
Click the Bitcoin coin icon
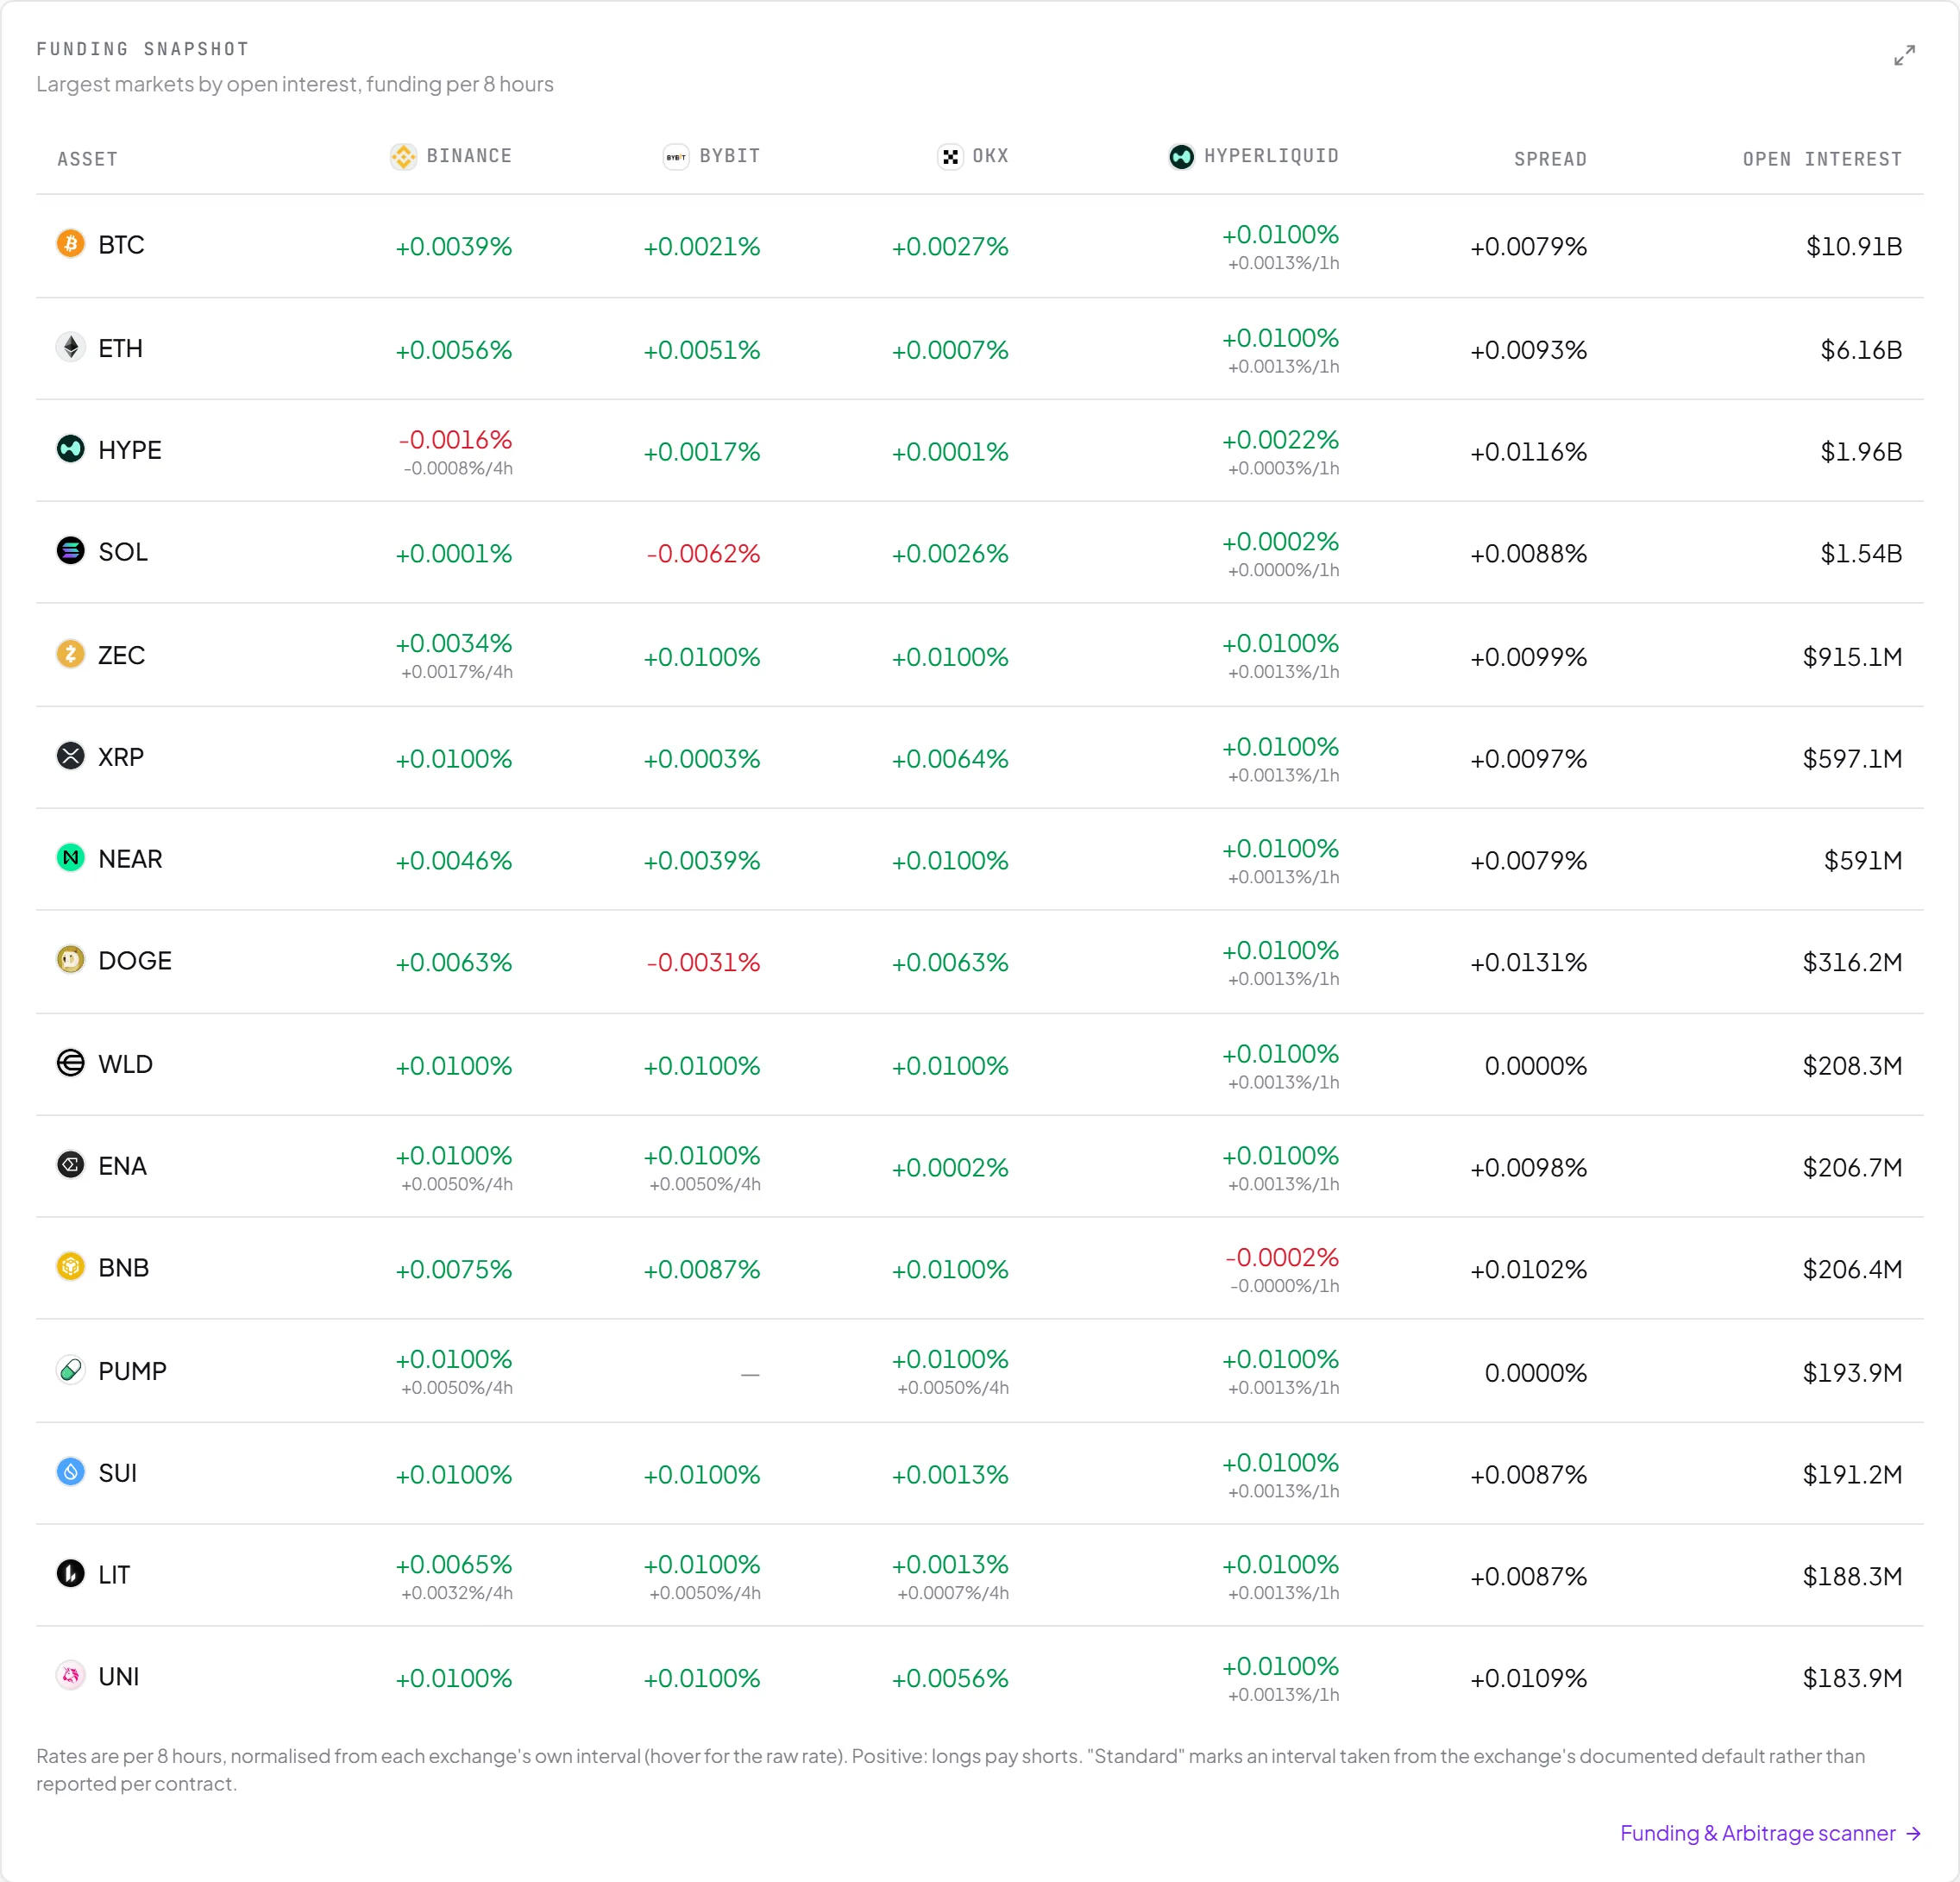point(70,243)
